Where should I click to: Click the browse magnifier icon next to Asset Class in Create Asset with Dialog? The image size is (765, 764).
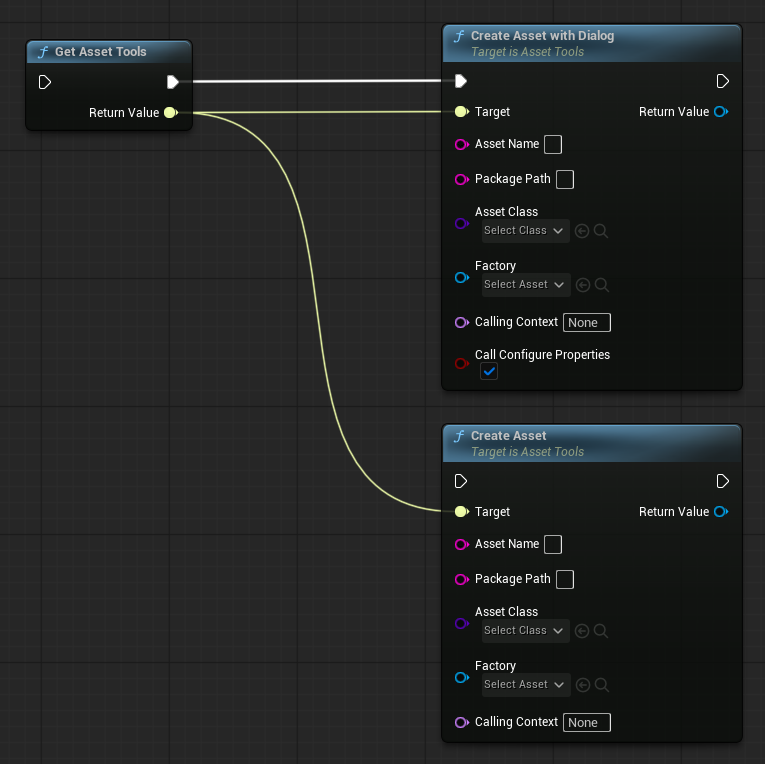pos(602,231)
